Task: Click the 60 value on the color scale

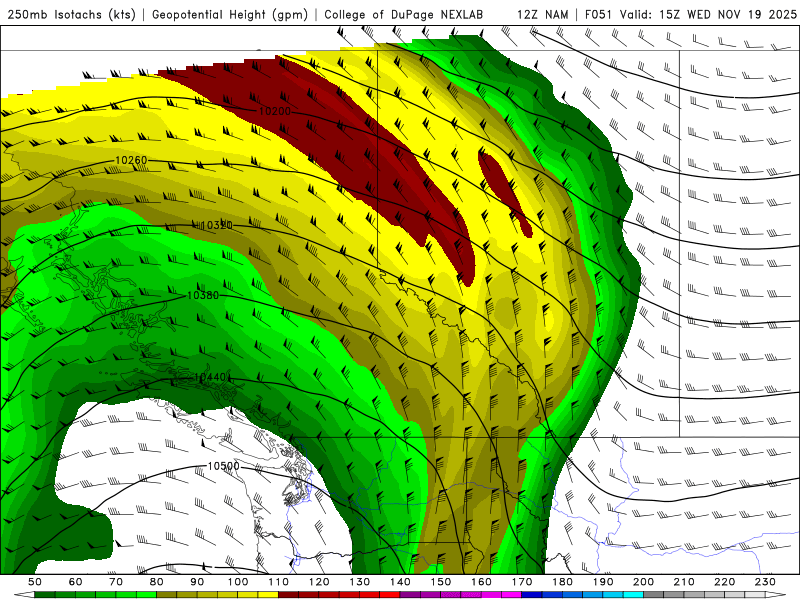Action: click(75, 582)
